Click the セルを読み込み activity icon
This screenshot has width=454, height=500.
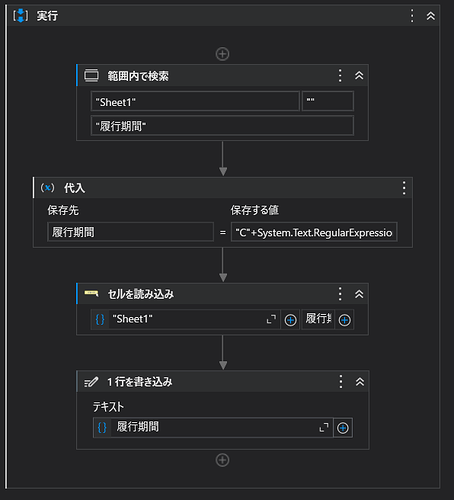click(x=91, y=293)
